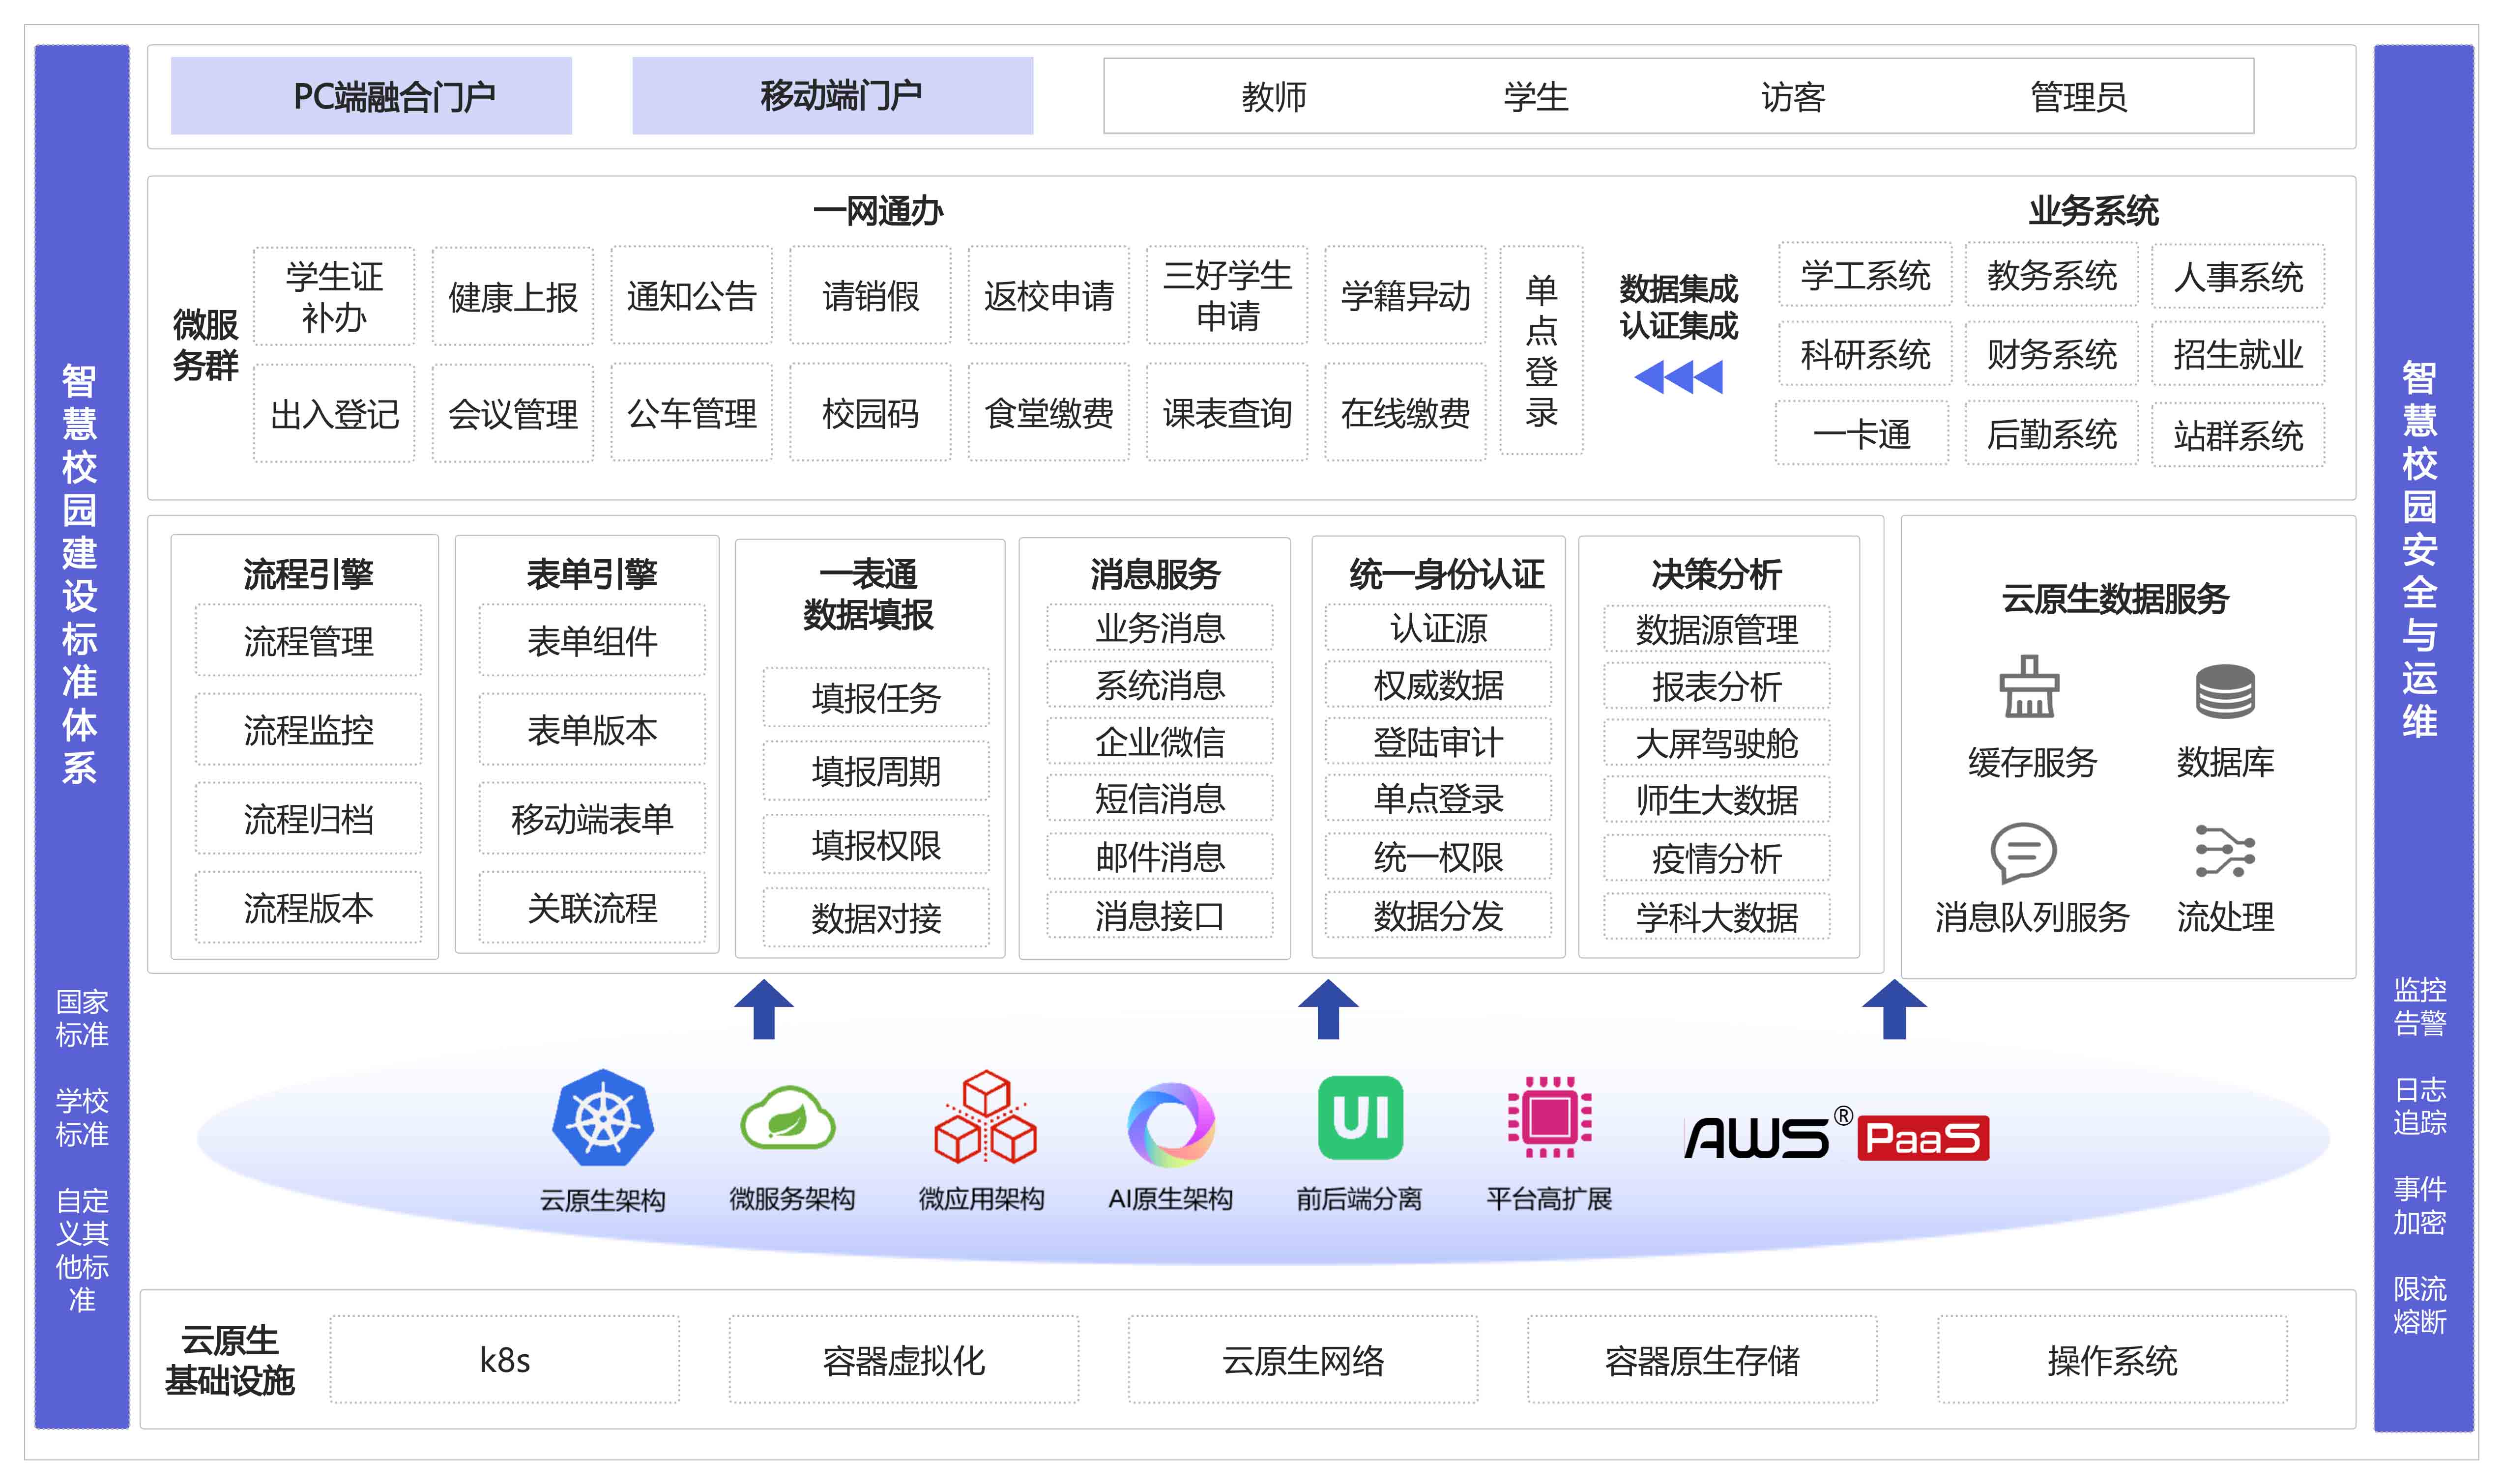Click the k8s infrastructure box

[505, 1360]
